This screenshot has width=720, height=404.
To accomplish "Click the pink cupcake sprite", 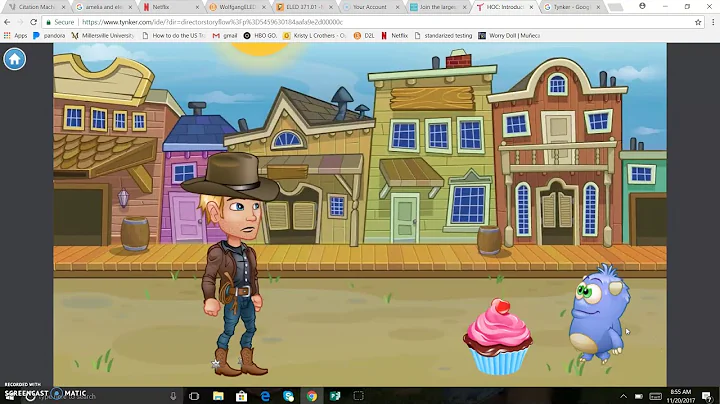I will click(x=498, y=336).
